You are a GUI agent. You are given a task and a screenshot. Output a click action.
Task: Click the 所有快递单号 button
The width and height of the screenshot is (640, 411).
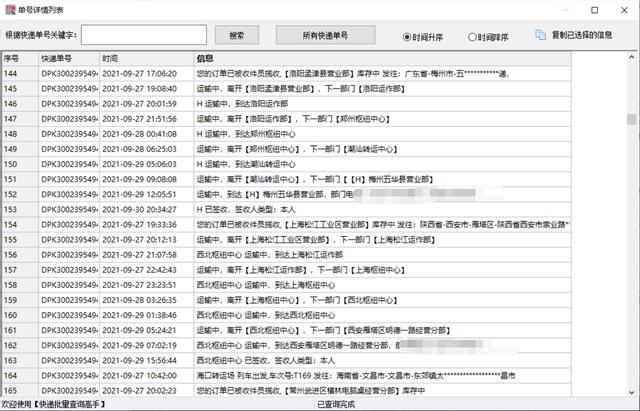(325, 35)
